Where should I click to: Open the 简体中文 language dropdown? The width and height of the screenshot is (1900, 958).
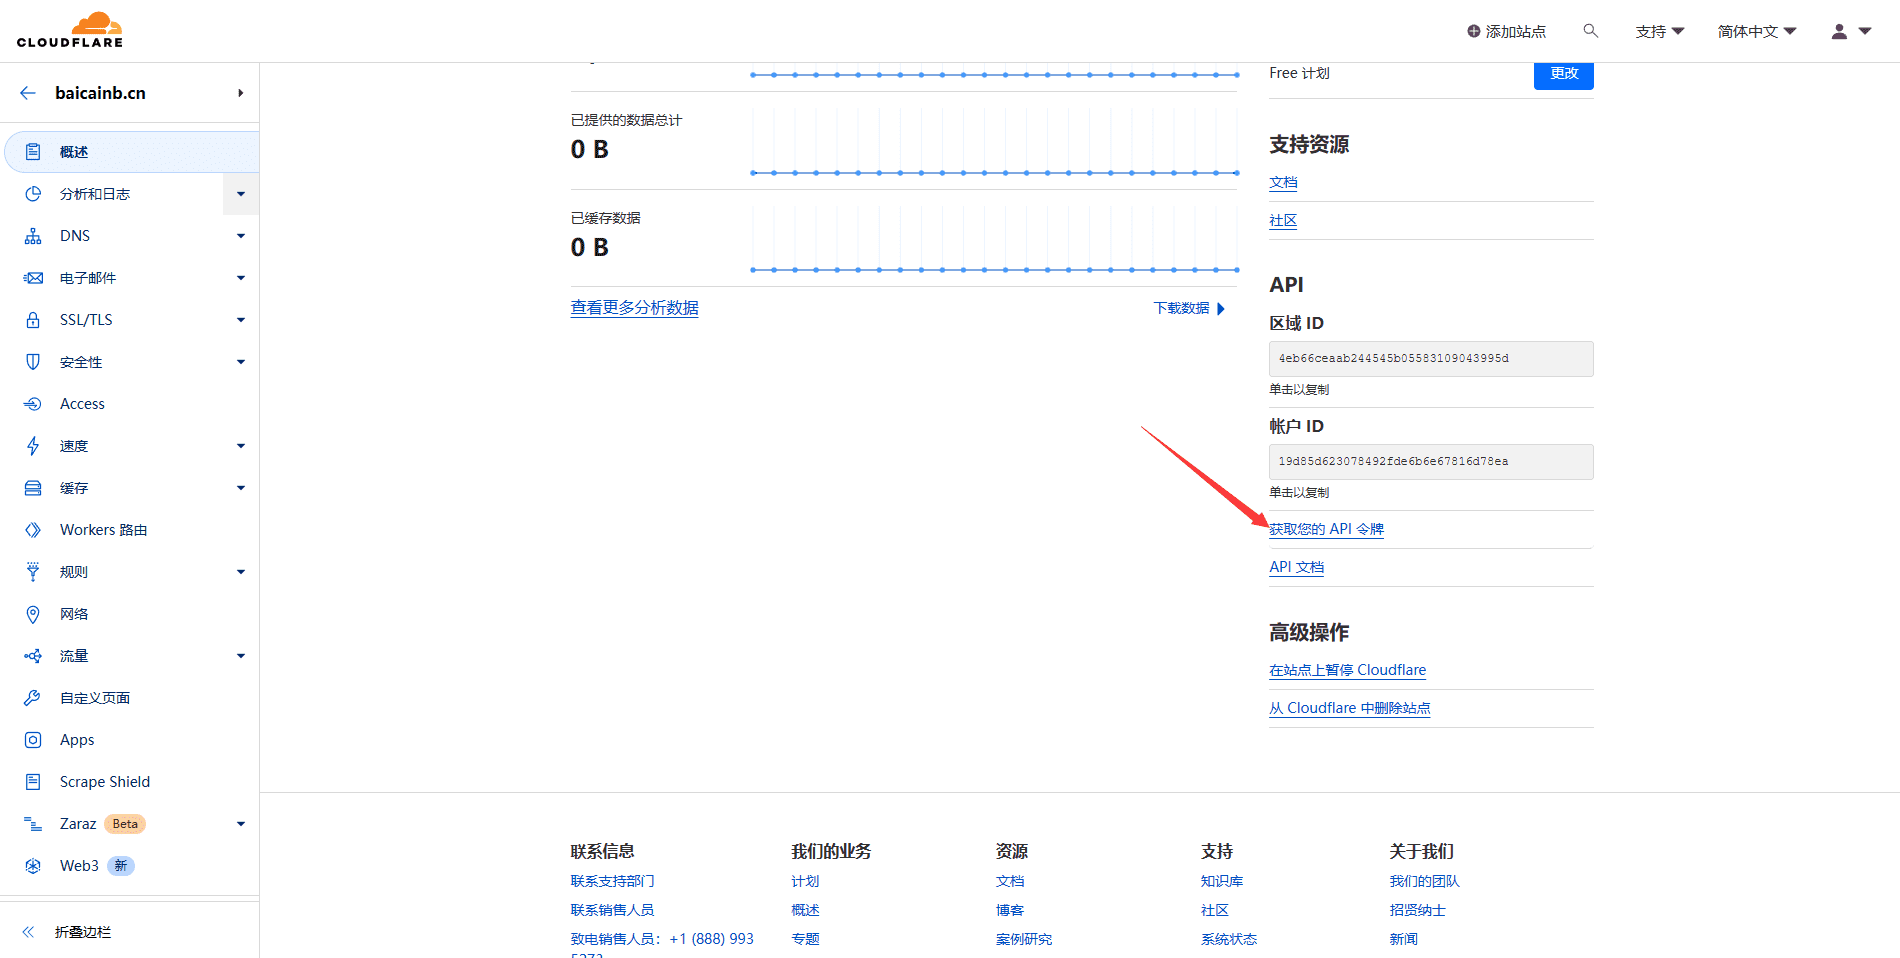click(x=1755, y=31)
